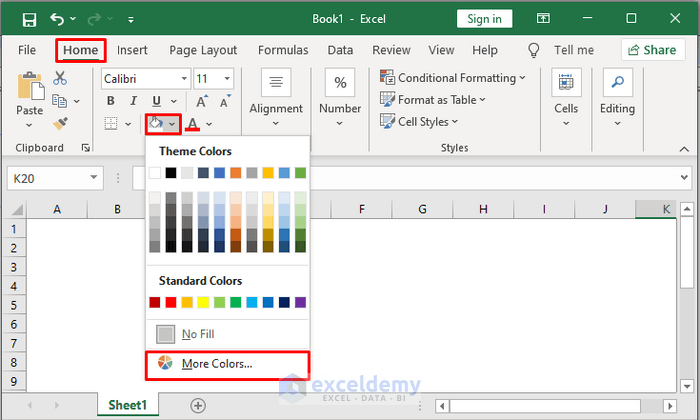Image resolution: width=700 pixels, height=420 pixels.
Task: Click the Sign in button
Action: (485, 19)
